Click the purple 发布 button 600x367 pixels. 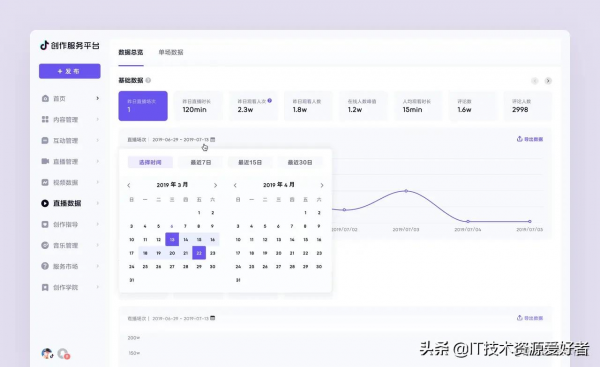[x=70, y=71]
